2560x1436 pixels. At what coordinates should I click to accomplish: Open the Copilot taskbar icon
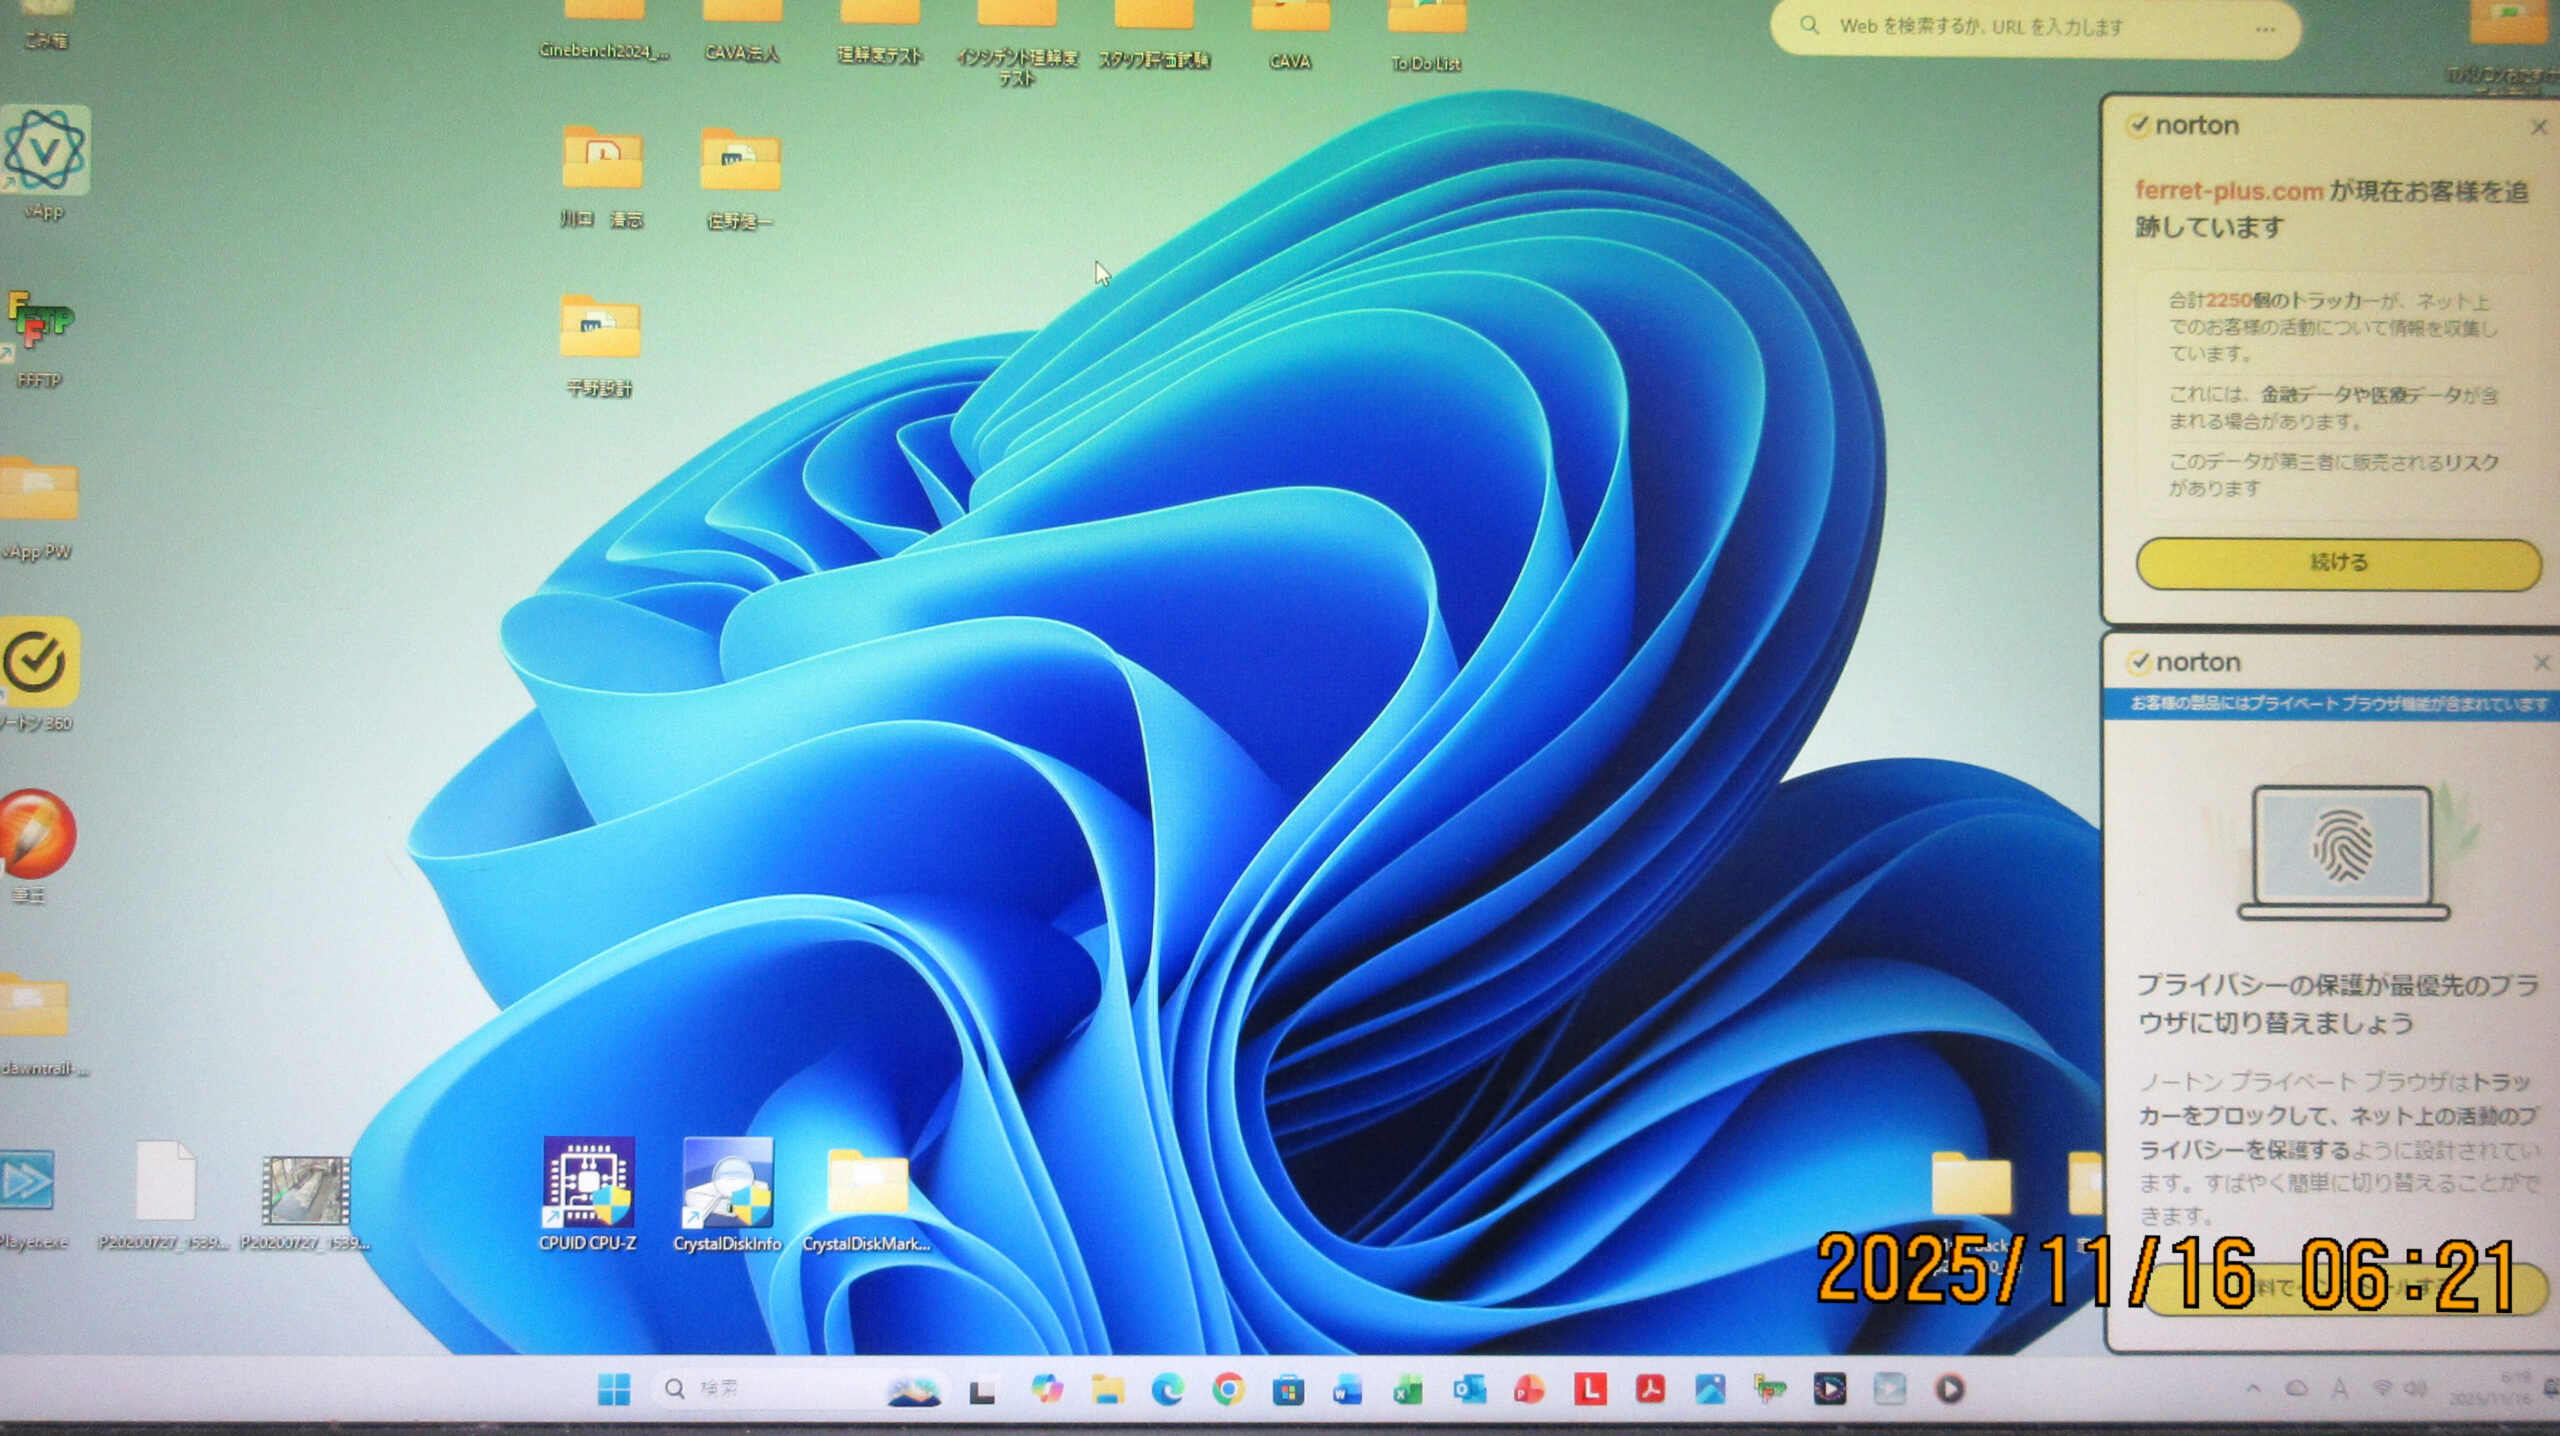click(1046, 1389)
